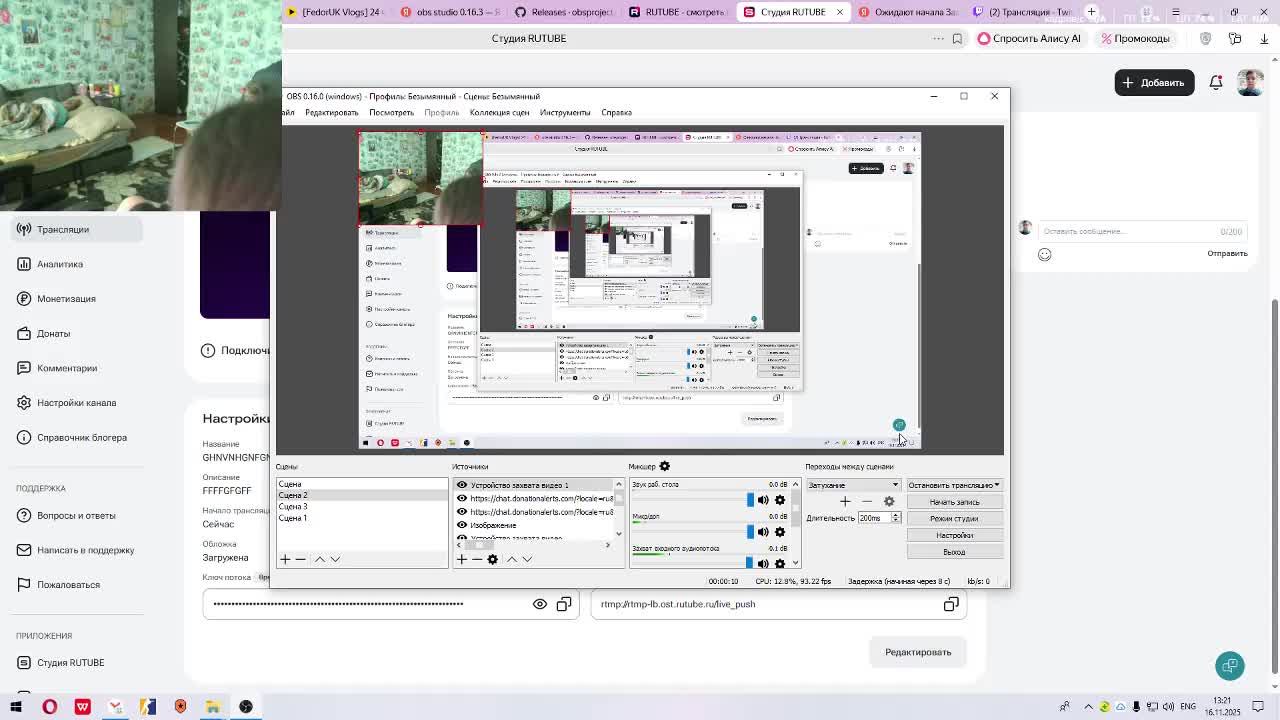Reveal the hidden stream key

(x=540, y=604)
